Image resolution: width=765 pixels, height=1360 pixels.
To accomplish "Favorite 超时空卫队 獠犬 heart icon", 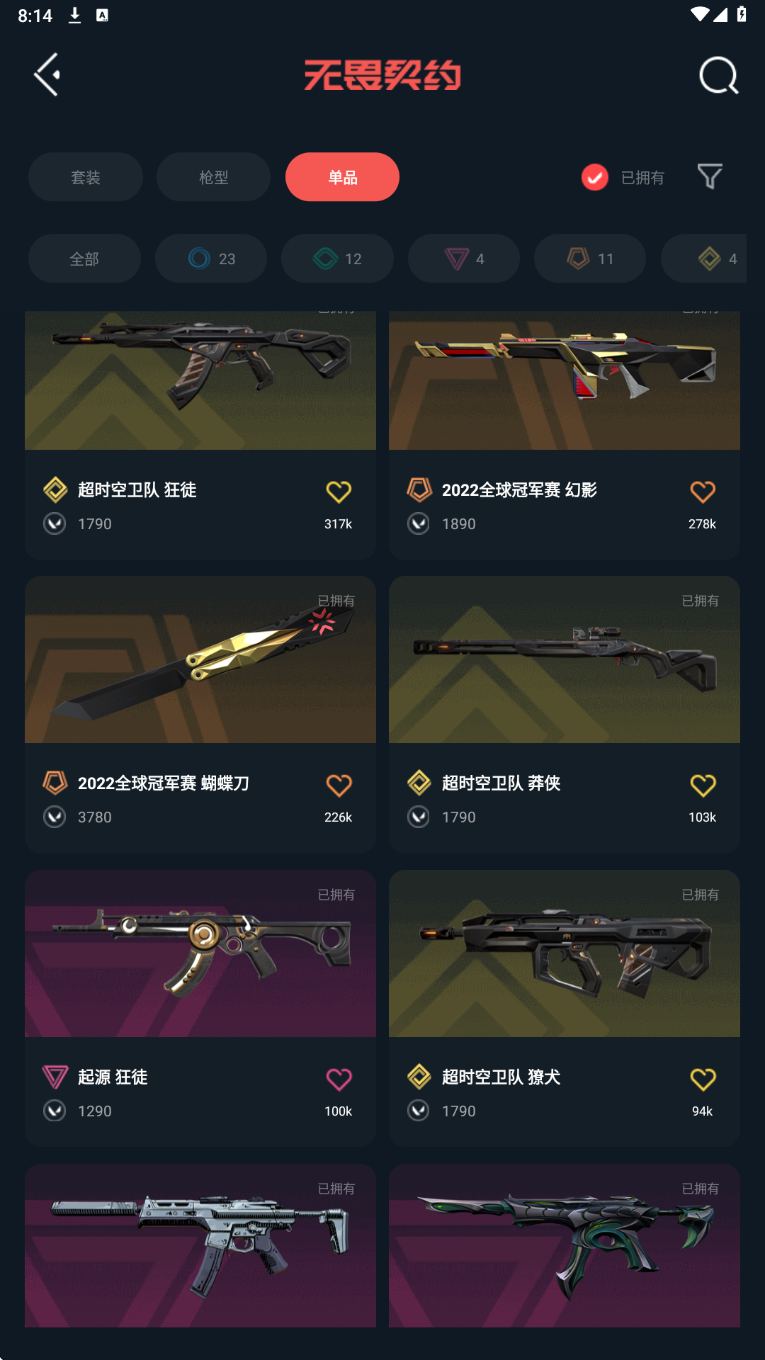I will click(703, 1079).
